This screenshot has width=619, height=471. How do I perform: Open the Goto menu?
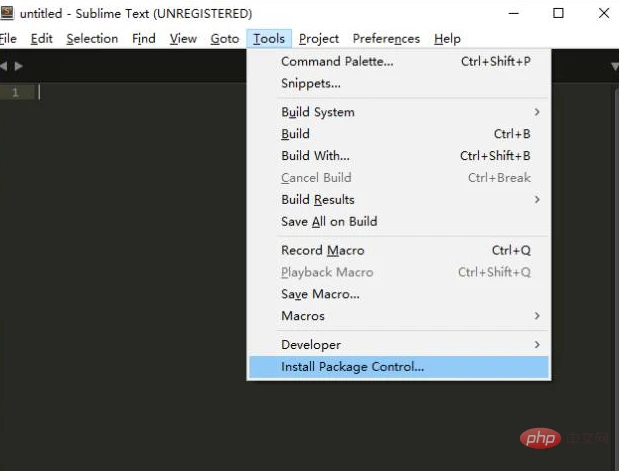[225, 39]
